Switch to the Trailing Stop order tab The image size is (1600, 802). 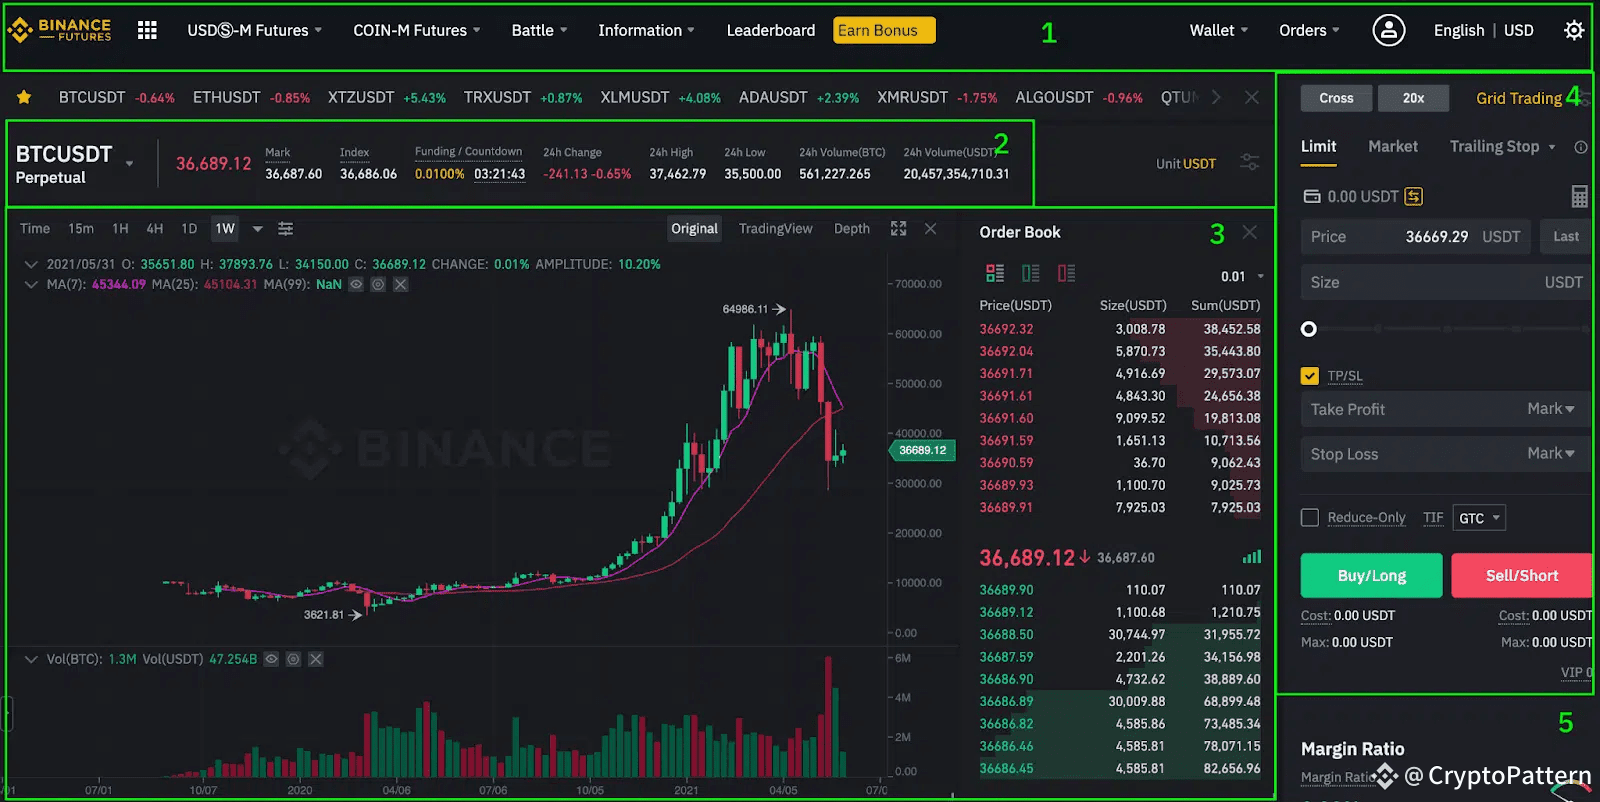point(1494,146)
